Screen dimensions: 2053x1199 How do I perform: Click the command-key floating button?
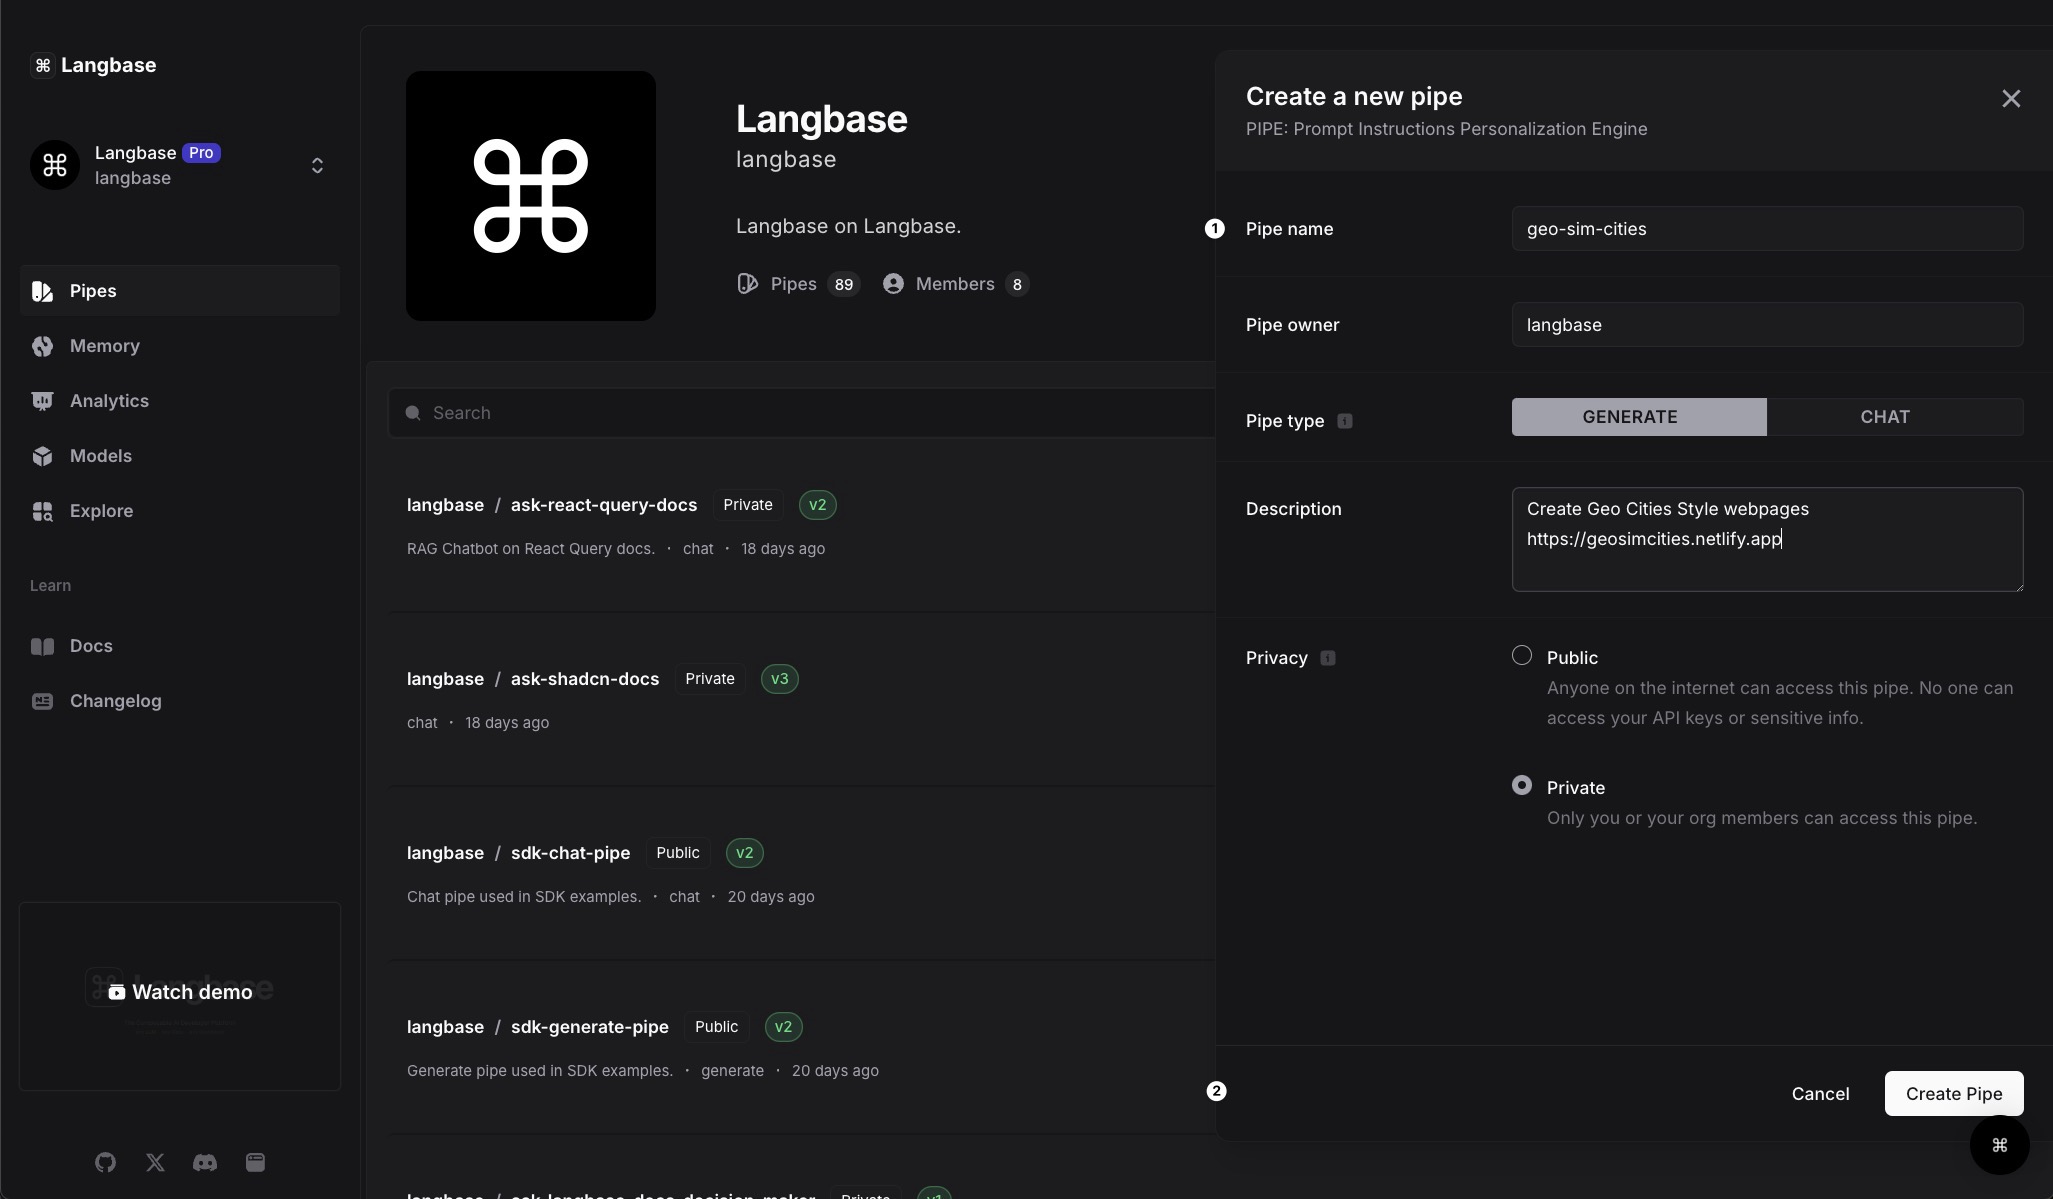(1999, 1145)
